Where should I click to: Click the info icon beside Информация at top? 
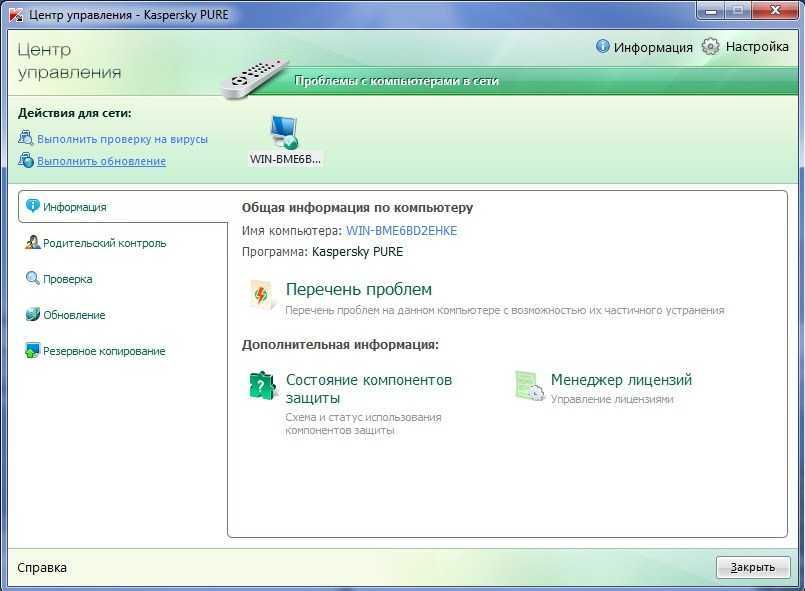pyautogui.click(x=603, y=47)
